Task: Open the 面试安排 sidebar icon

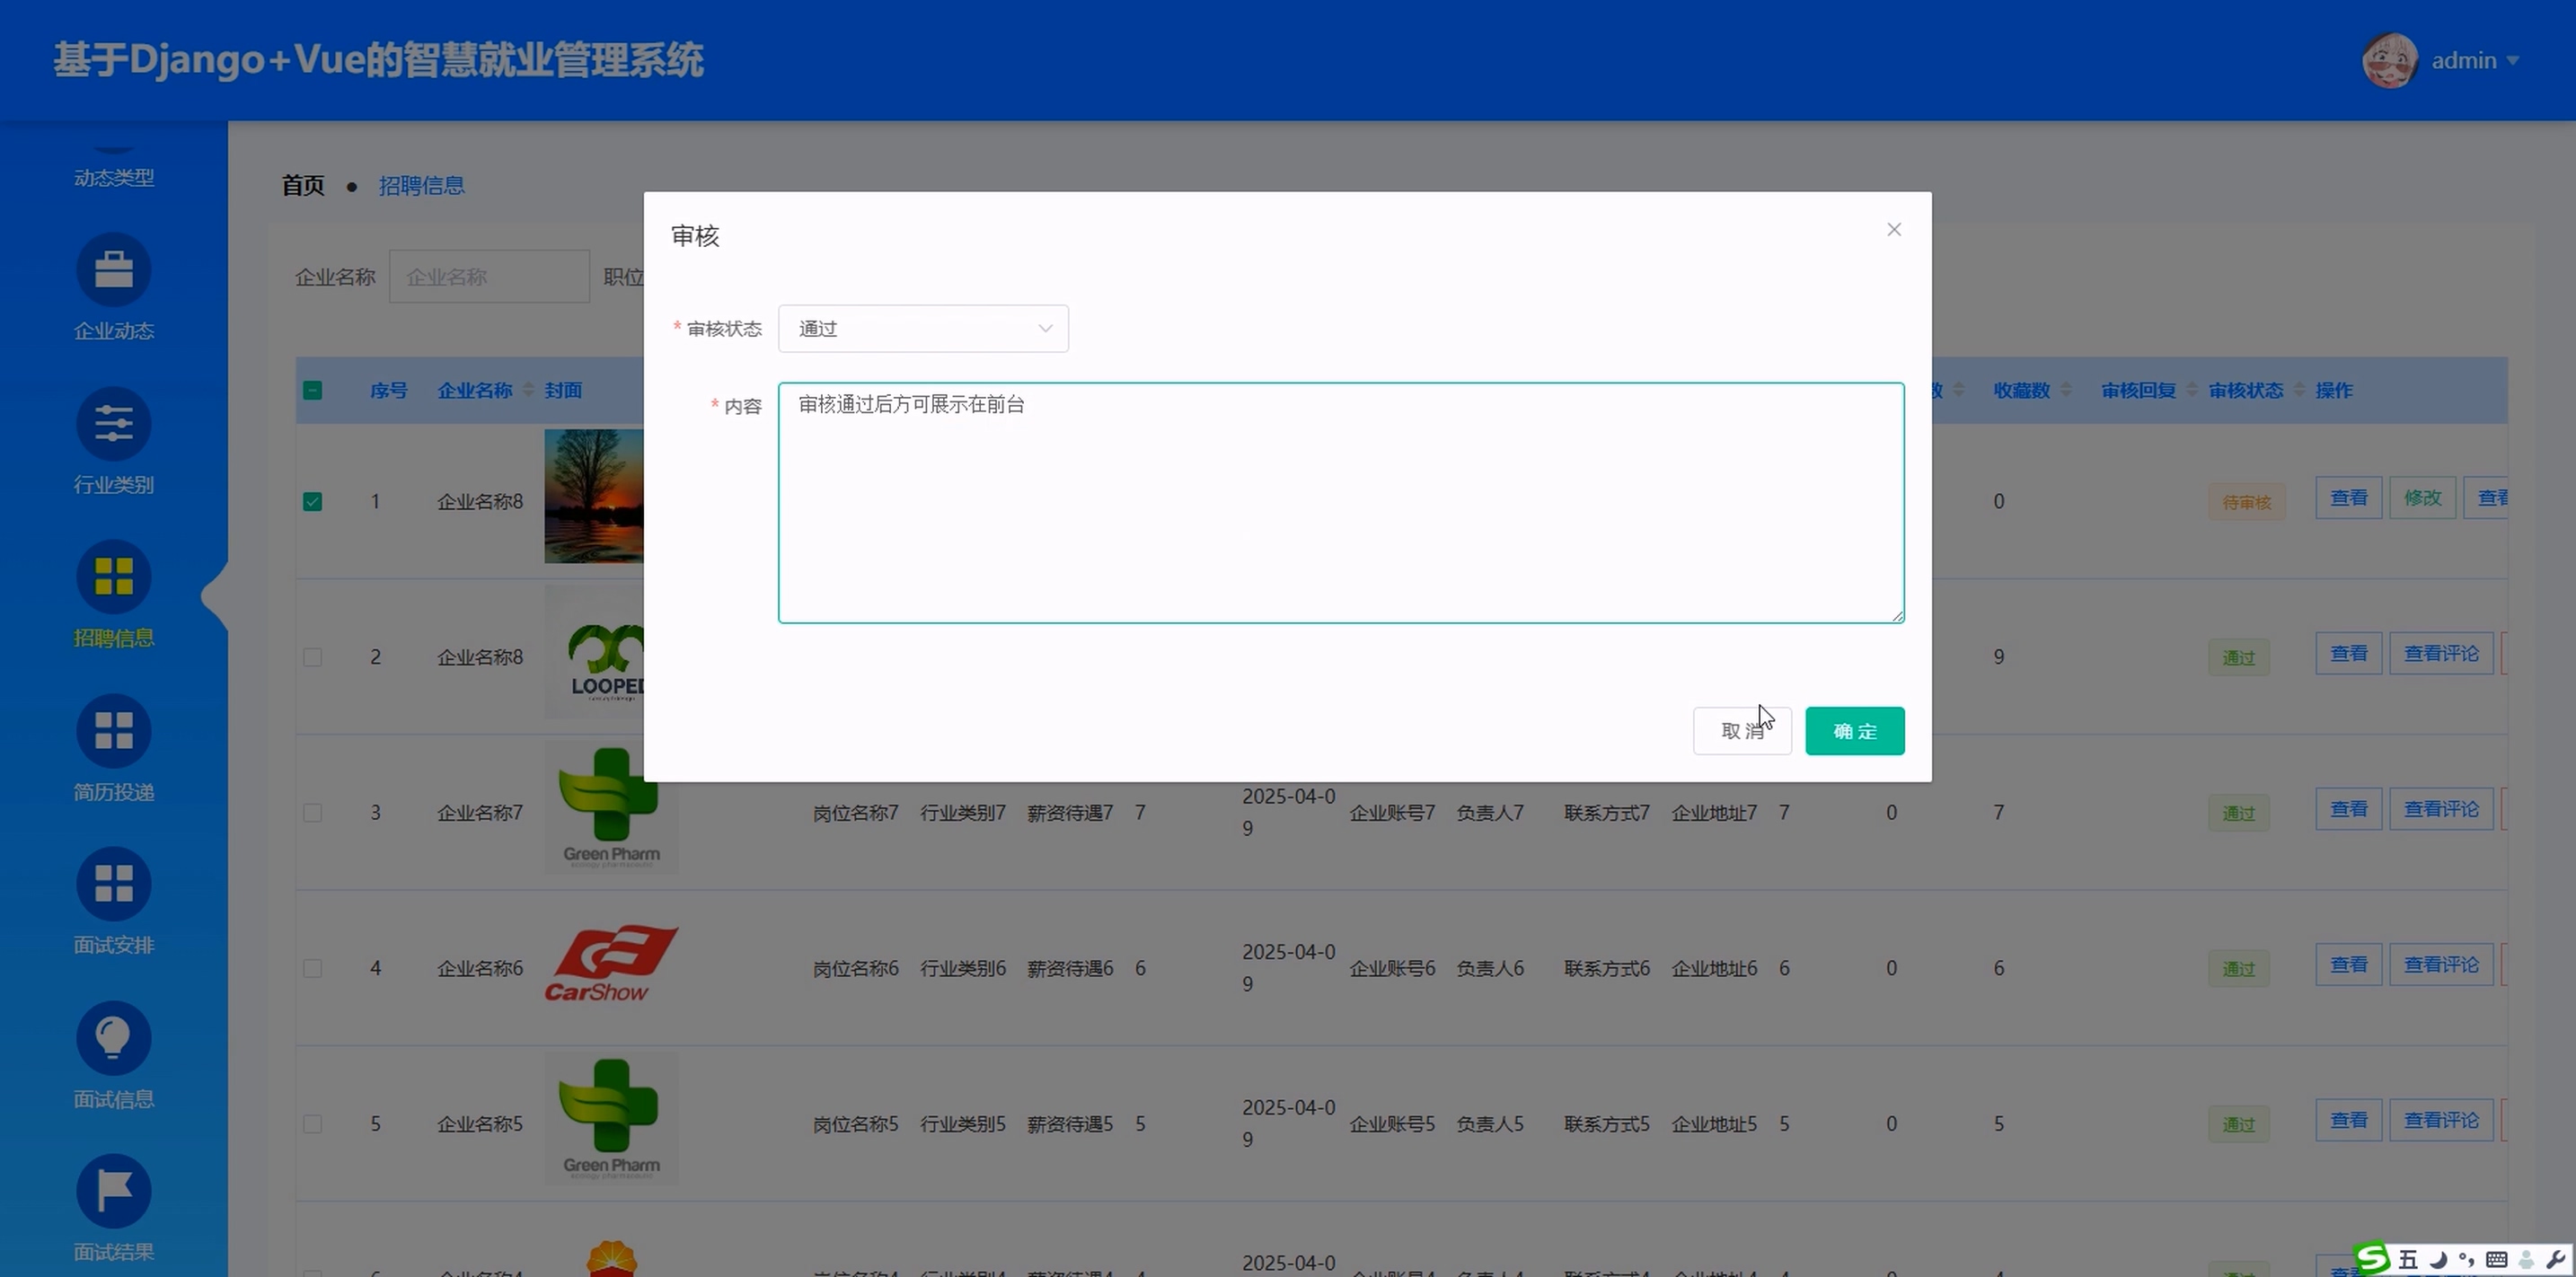Action: [113, 884]
